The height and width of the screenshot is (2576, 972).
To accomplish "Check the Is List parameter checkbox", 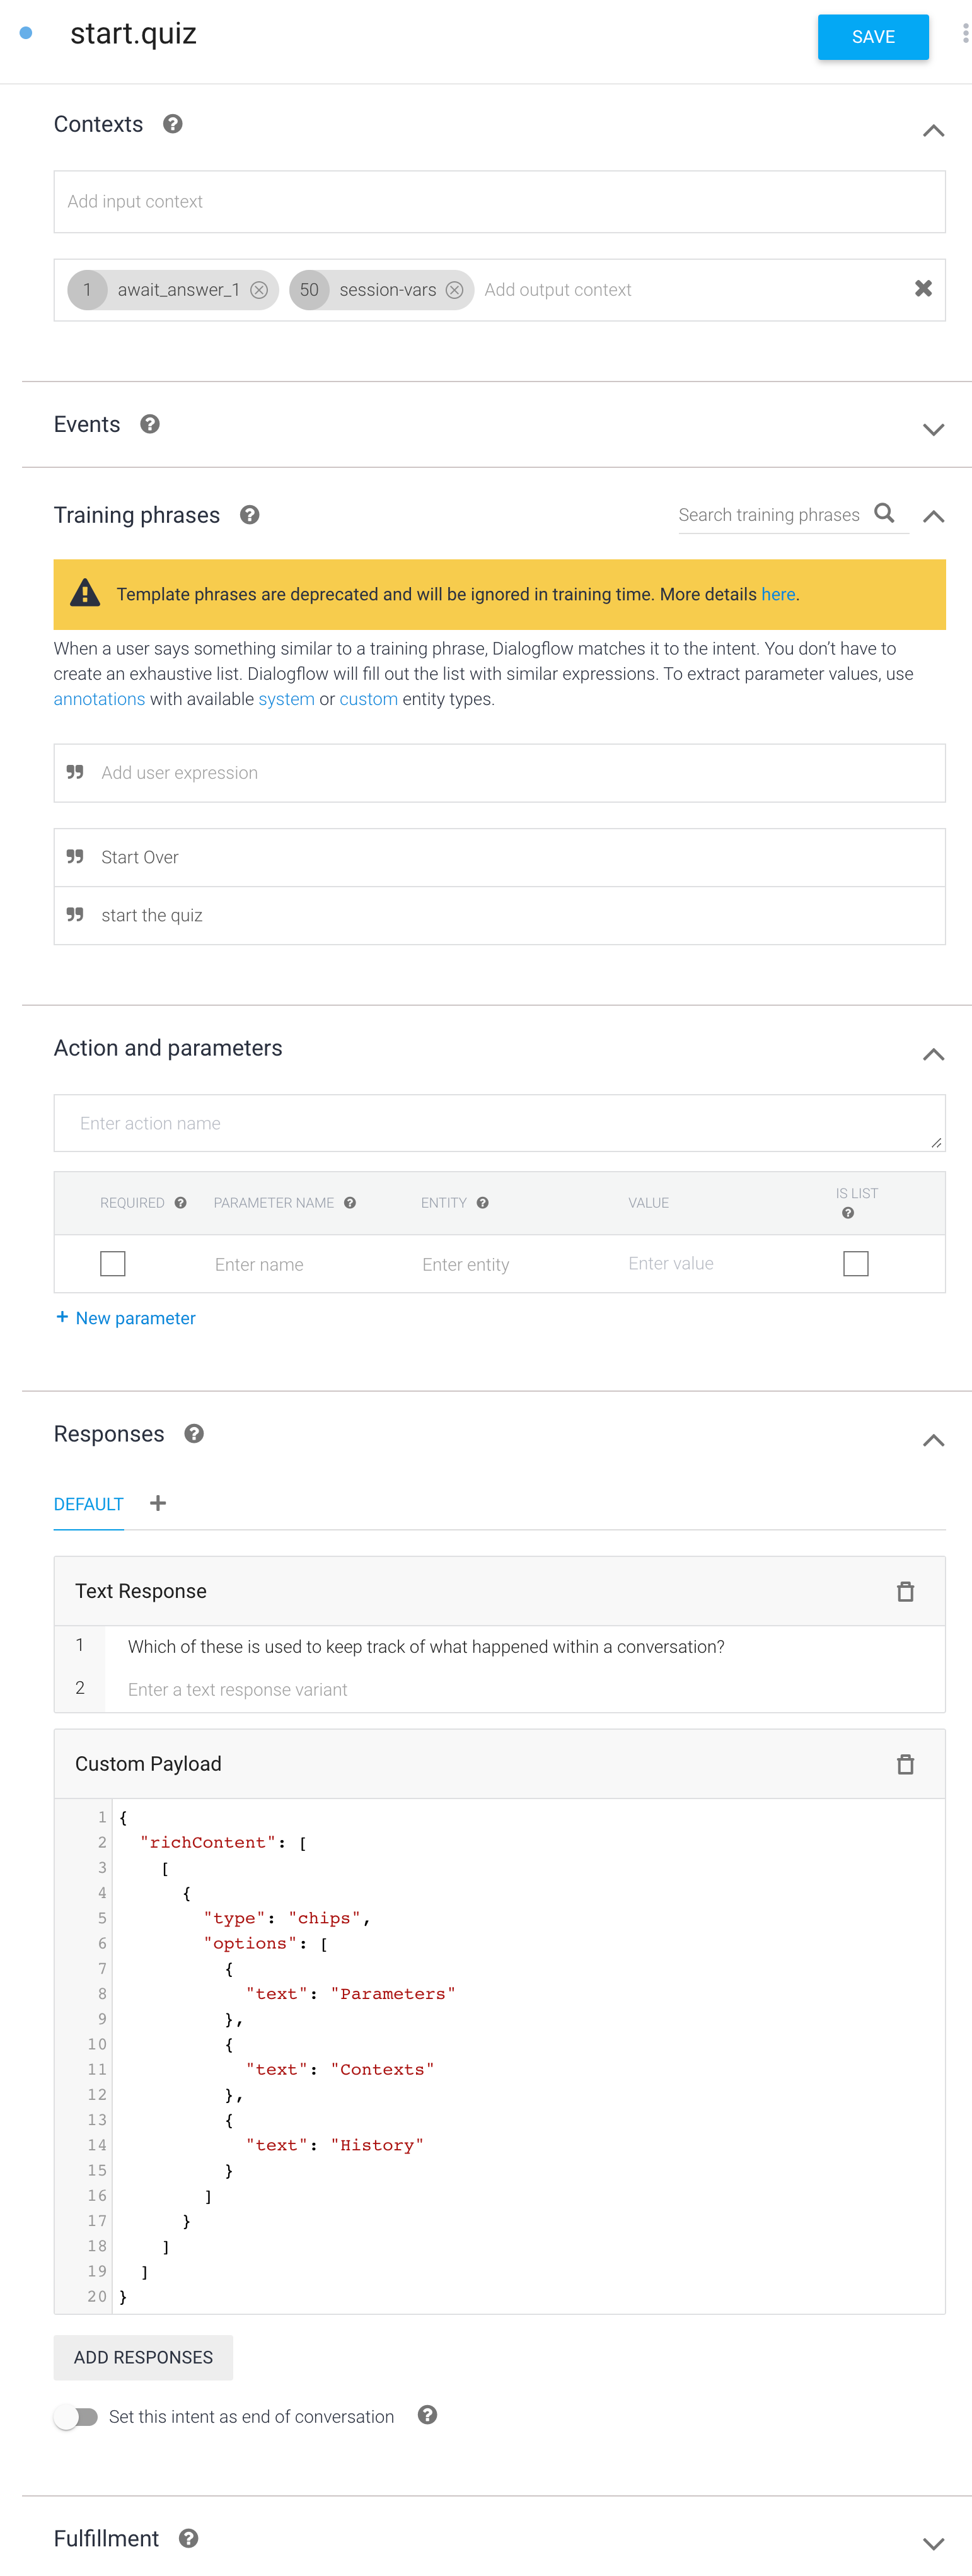I will pyautogui.click(x=855, y=1264).
